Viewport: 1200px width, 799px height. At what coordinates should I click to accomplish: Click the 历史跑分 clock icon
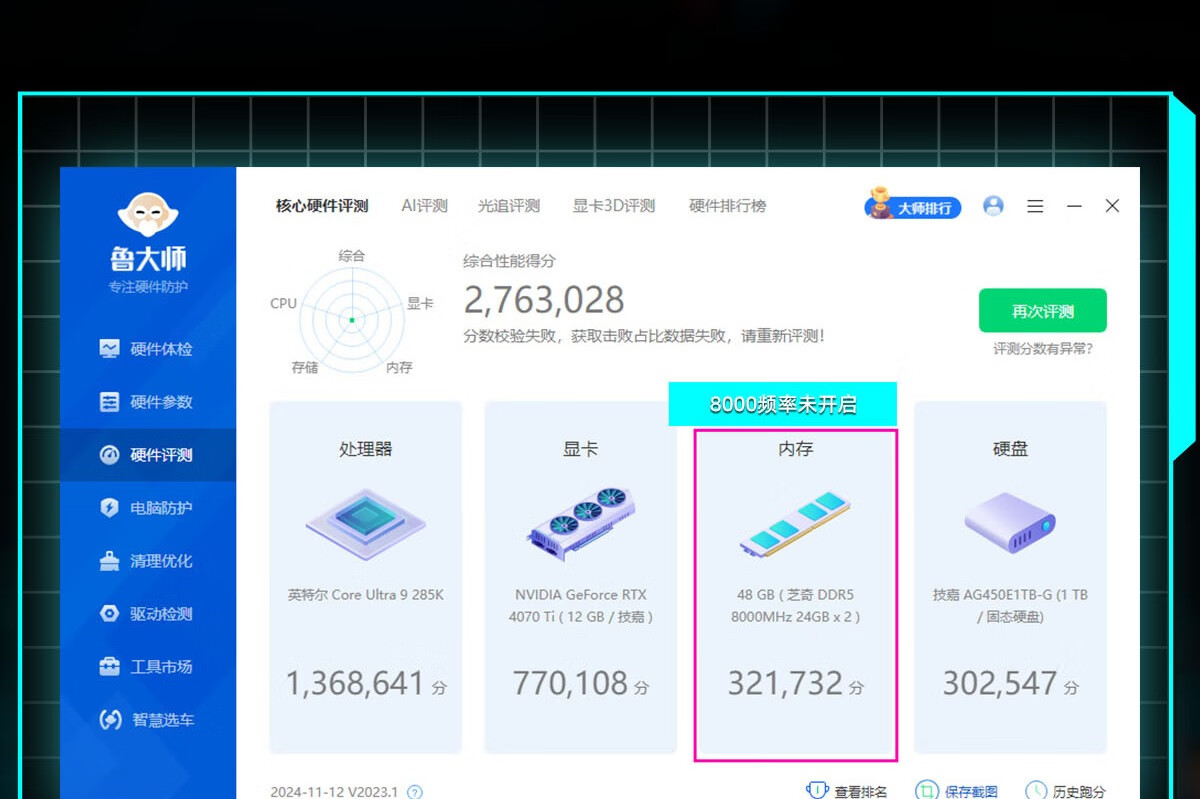(1036, 790)
